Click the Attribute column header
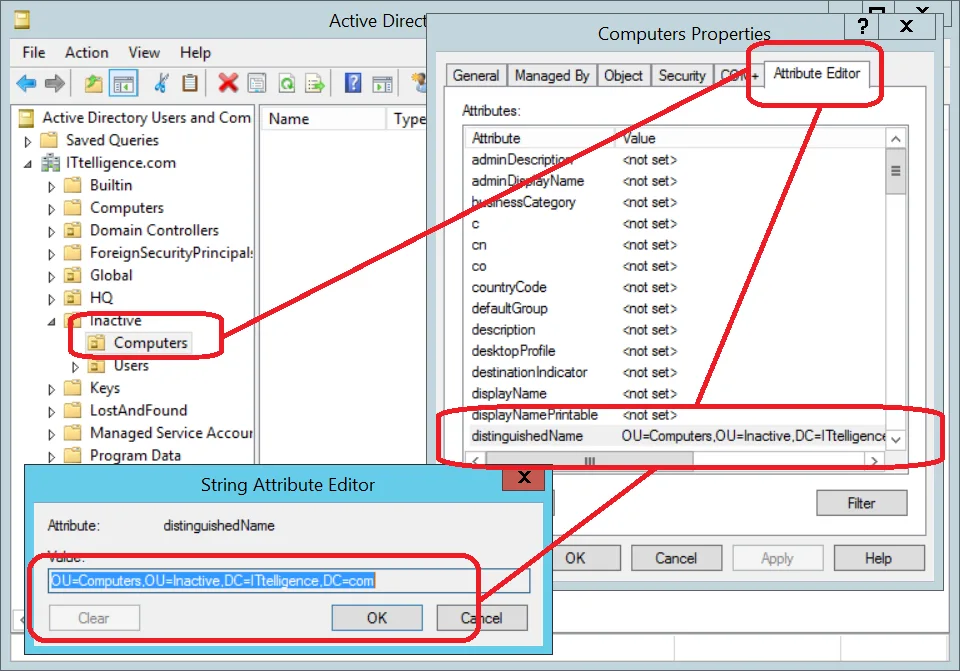 click(539, 138)
